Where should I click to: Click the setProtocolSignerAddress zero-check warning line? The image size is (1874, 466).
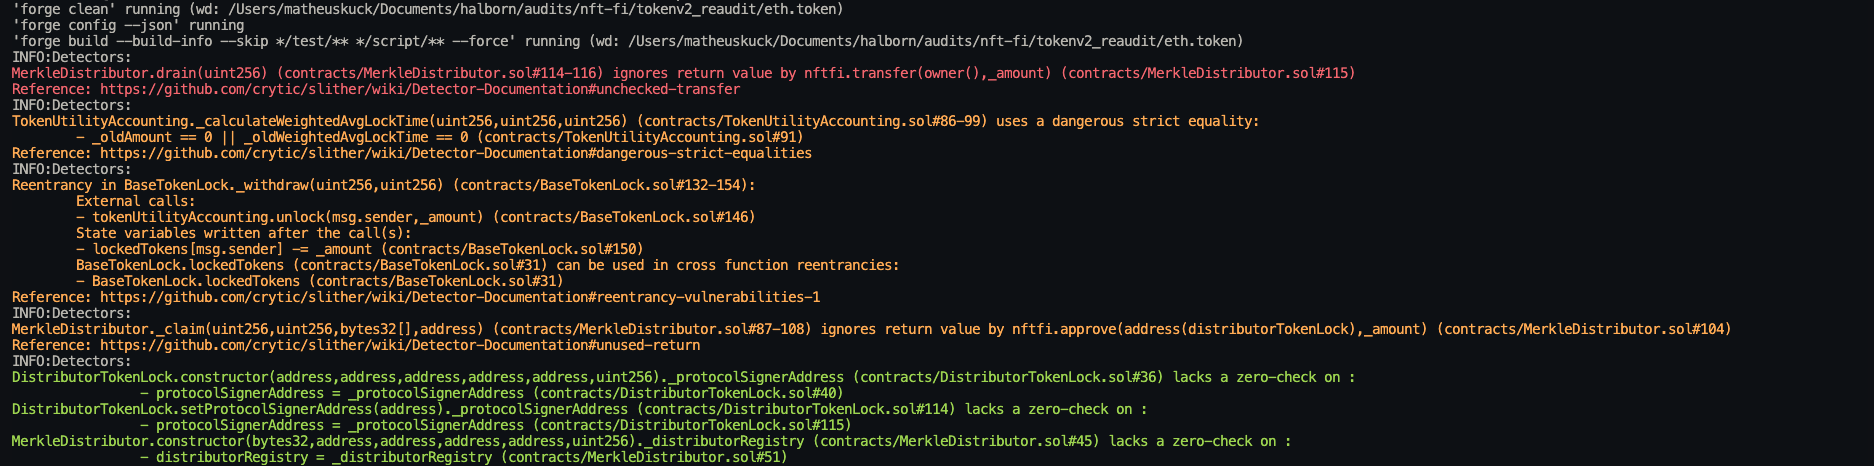[x=580, y=409]
